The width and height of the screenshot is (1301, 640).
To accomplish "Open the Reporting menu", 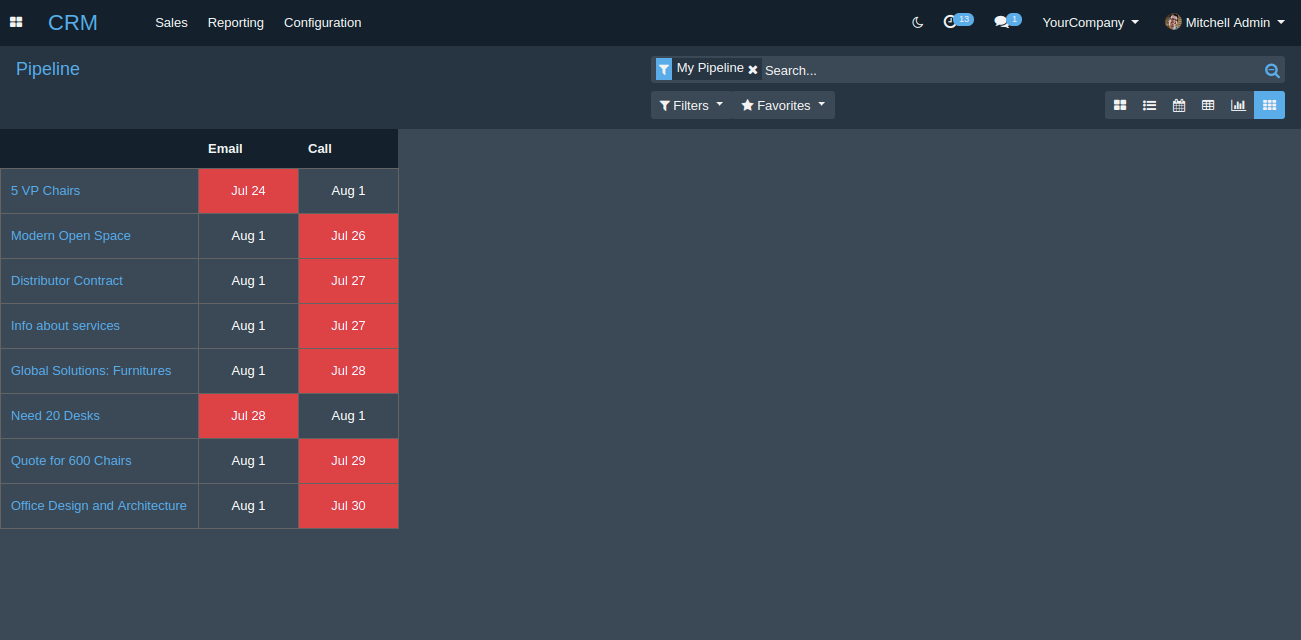I will 236,22.
